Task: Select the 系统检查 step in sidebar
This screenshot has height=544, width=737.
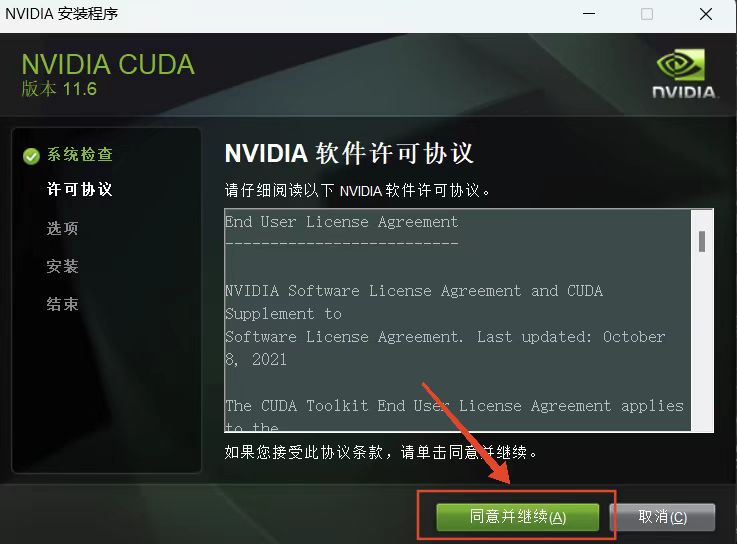Action: coord(79,155)
